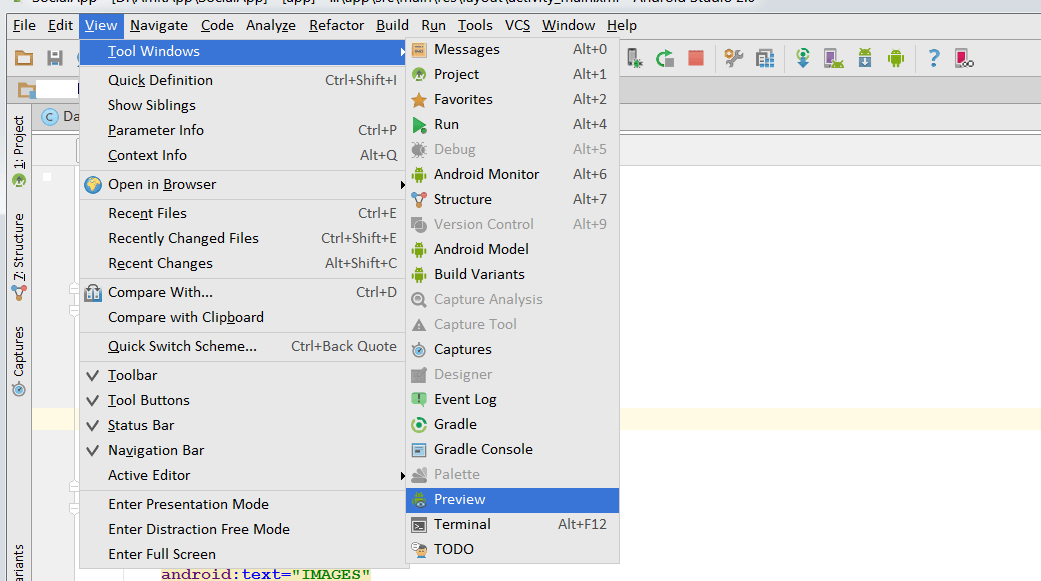1041x581 pixels.
Task: Choose Enter Presentation Mode
Action: point(243,505)
